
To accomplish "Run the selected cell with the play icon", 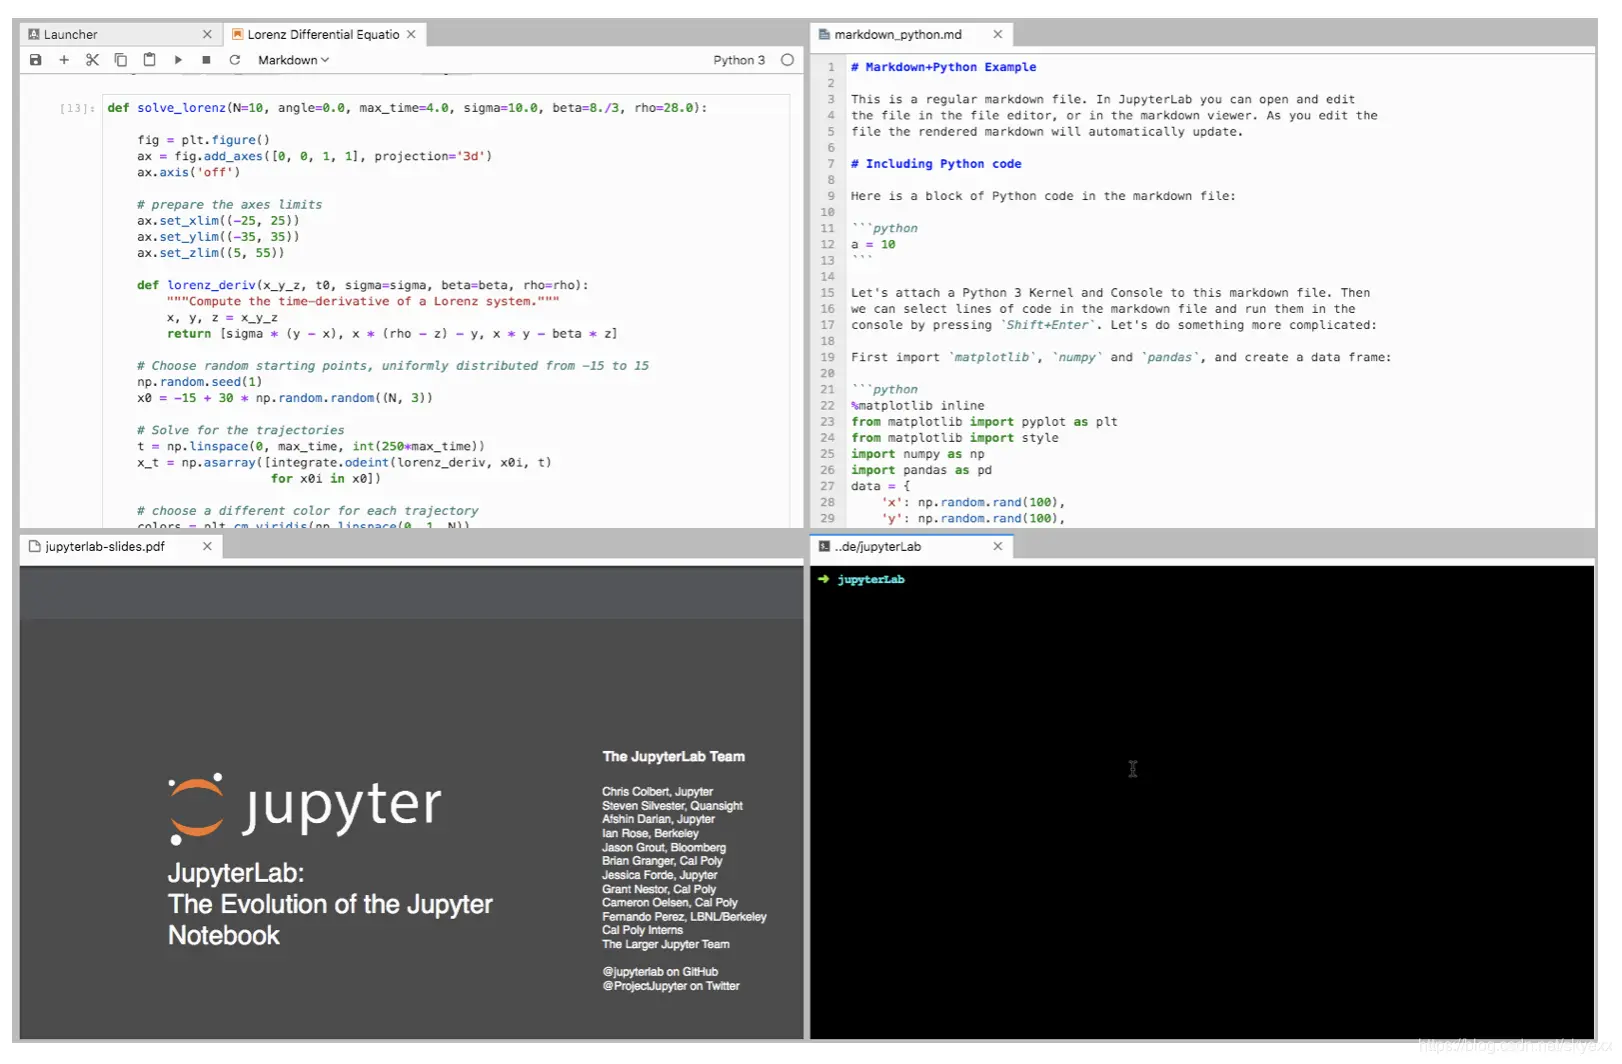I will coord(178,60).
